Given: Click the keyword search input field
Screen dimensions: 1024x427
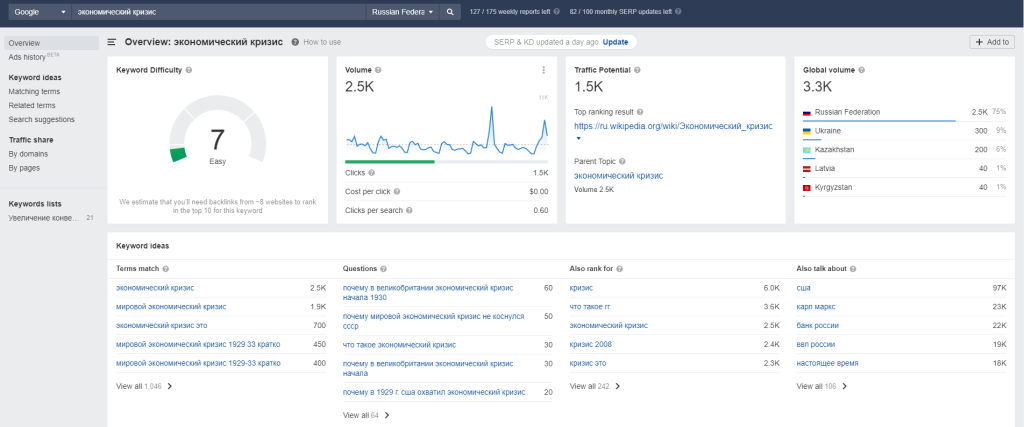Looking at the screenshot, I should (218, 12).
